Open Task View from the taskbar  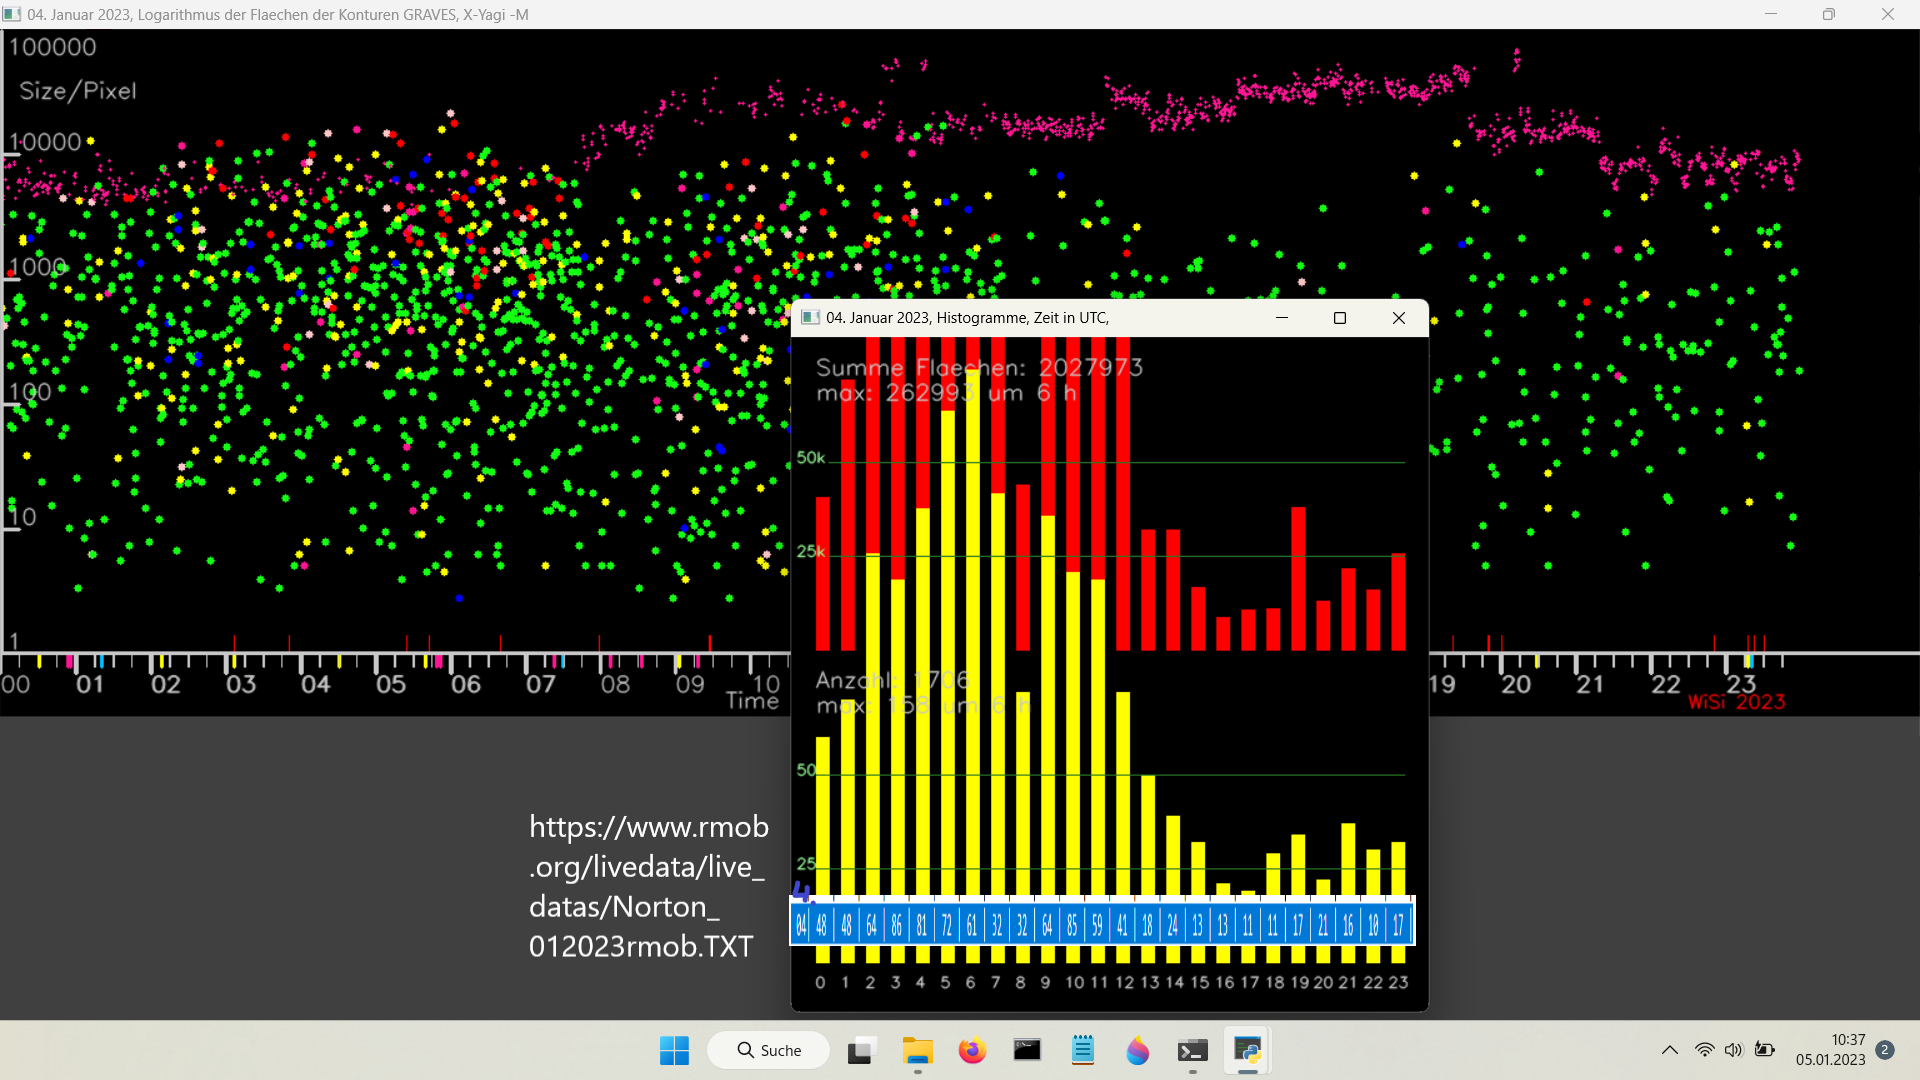point(861,1050)
